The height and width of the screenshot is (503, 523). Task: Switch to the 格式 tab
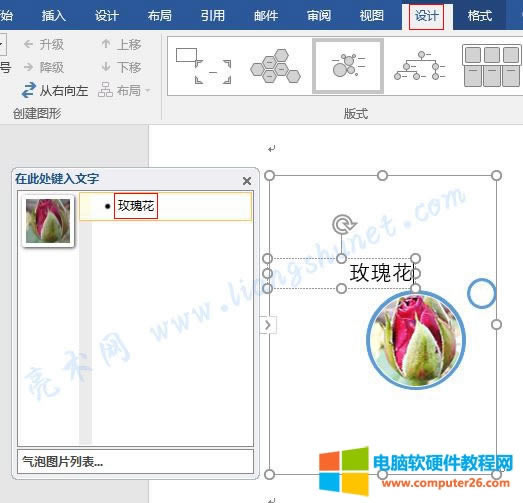(x=480, y=16)
